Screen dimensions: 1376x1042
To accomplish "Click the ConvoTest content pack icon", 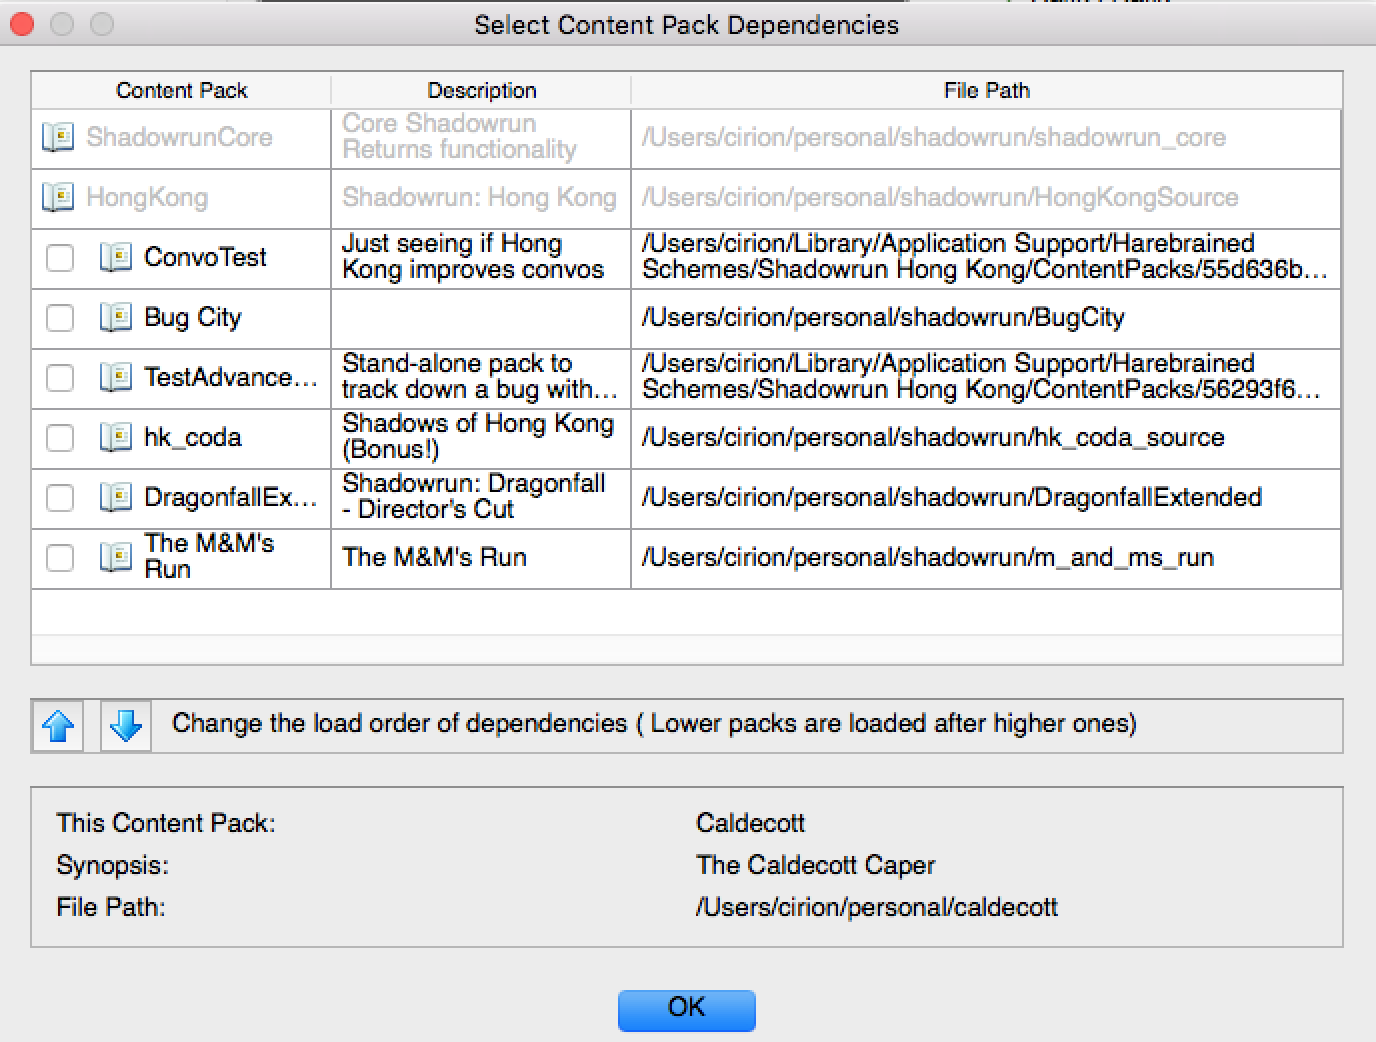I will click(x=116, y=257).
